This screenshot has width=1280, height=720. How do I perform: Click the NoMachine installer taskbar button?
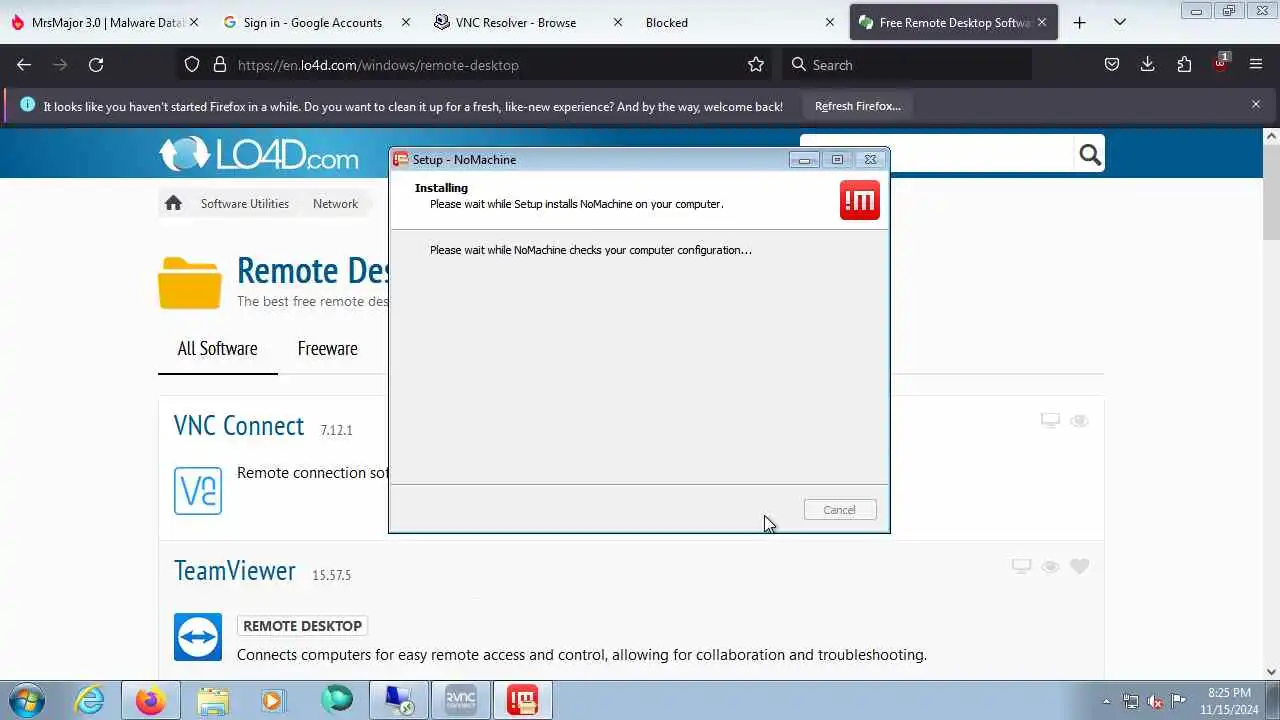pyautogui.click(x=522, y=700)
